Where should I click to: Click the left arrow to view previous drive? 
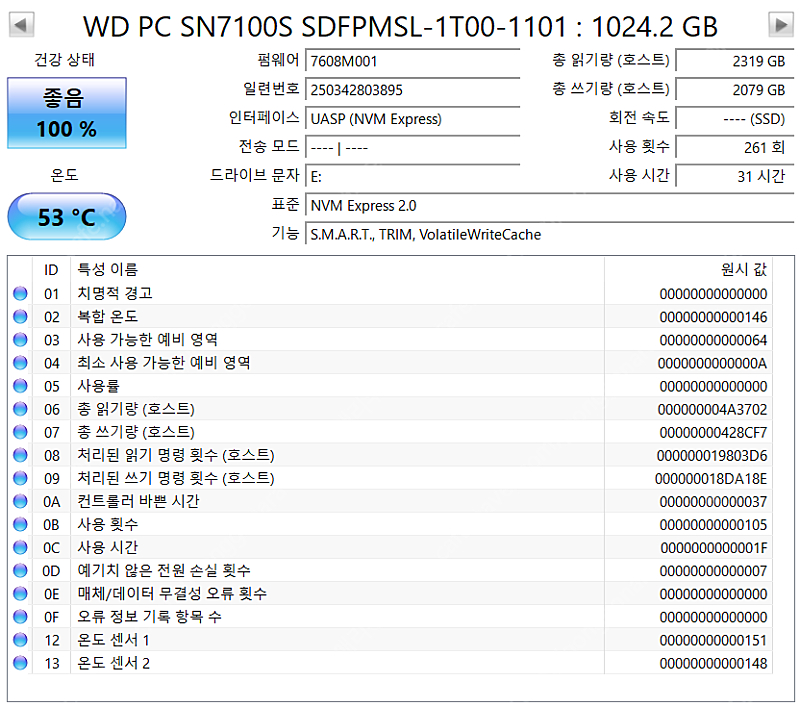click(20, 26)
